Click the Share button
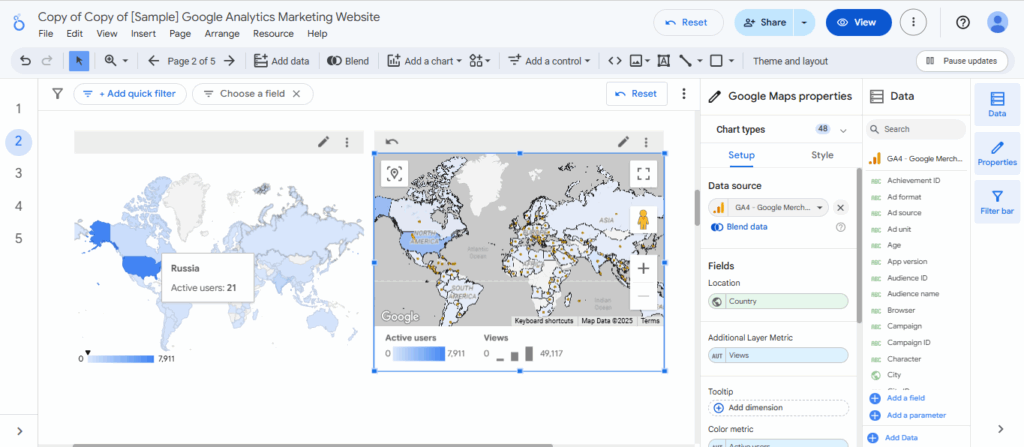The height and width of the screenshot is (447, 1024). tap(764, 22)
